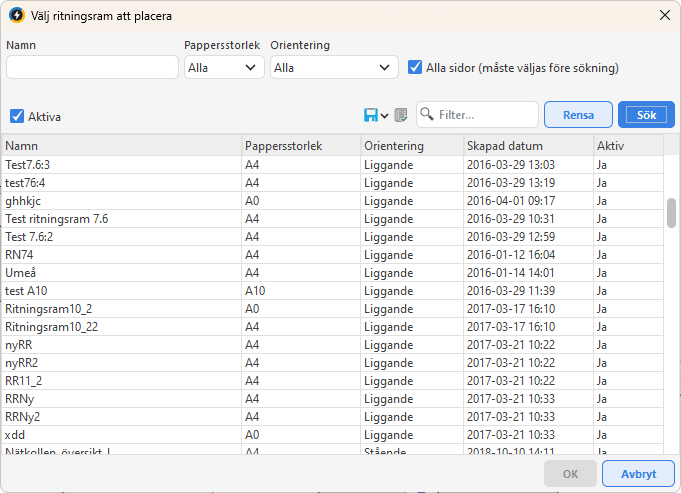Click the application logo in title bar
681x493 pixels.
pyautogui.click(x=16, y=15)
